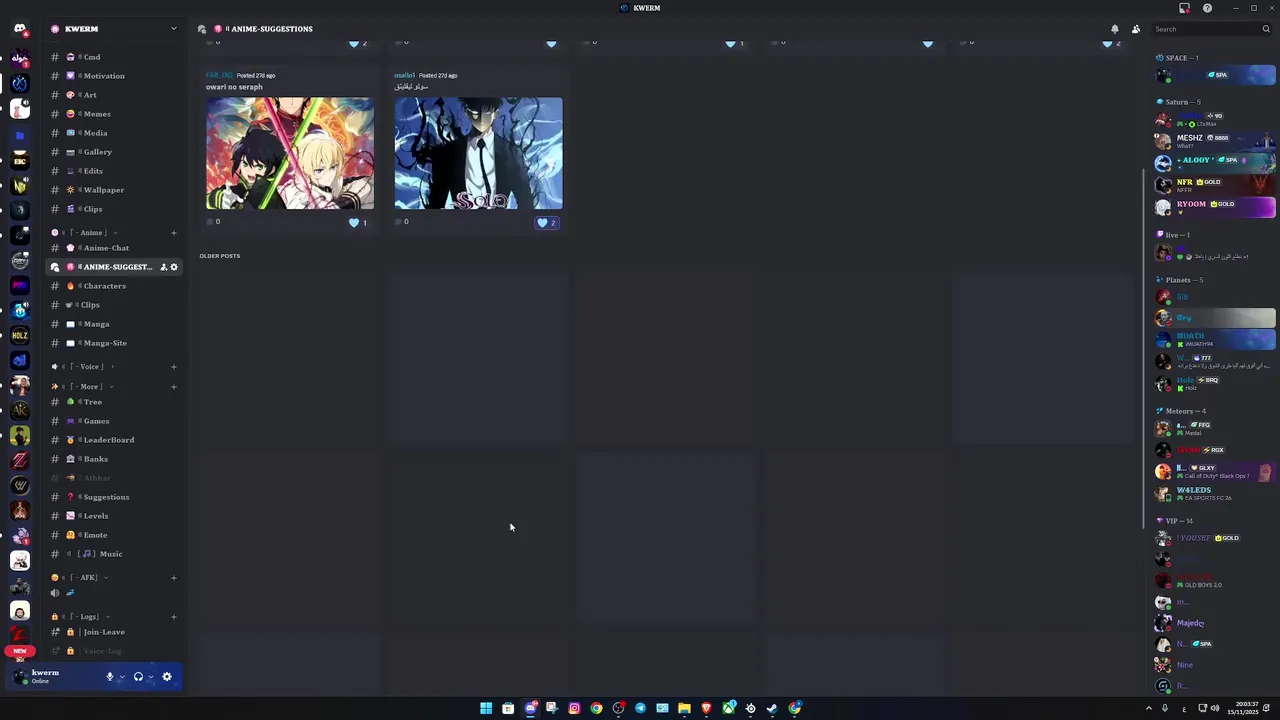This screenshot has width=1280, height=720.
Task: Add channel to Logs category
Action: (x=174, y=617)
